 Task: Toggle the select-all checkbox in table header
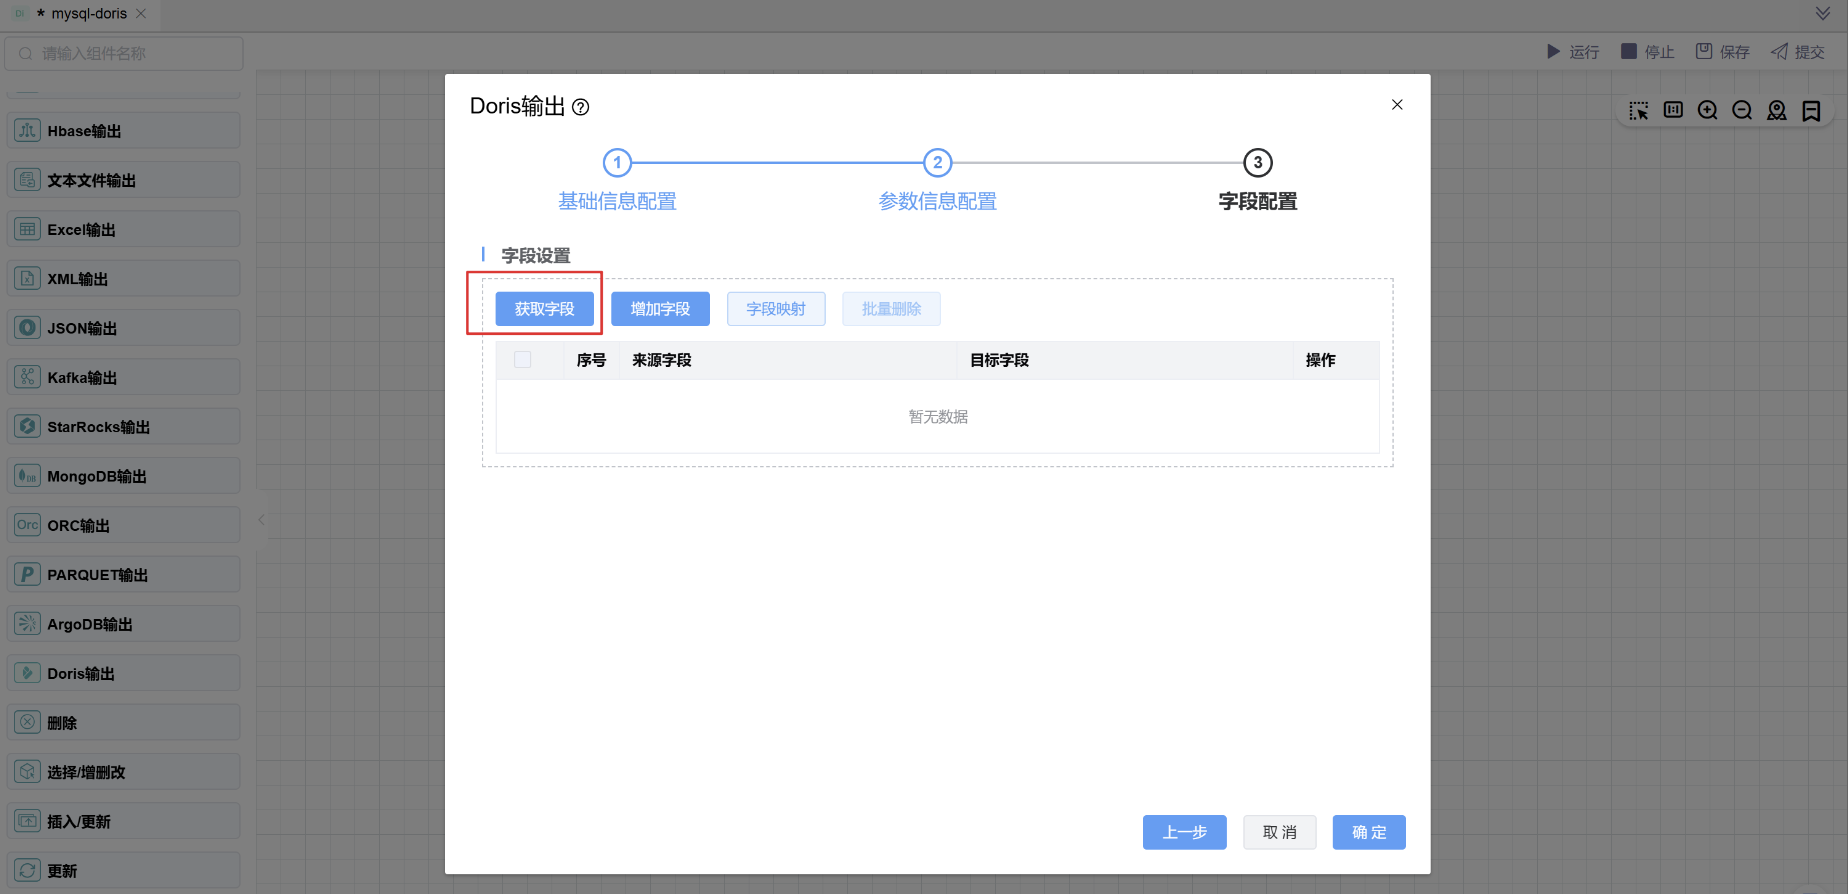pyautogui.click(x=523, y=360)
